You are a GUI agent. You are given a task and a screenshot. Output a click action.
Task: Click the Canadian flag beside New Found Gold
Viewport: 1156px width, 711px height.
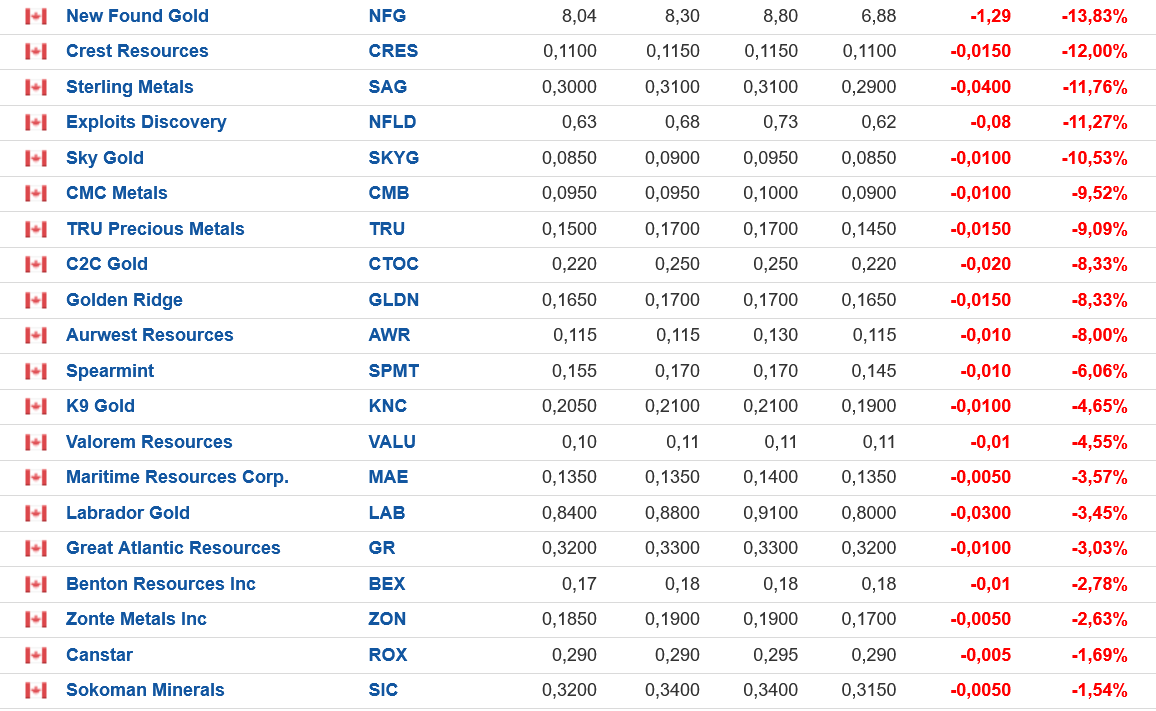[36, 16]
